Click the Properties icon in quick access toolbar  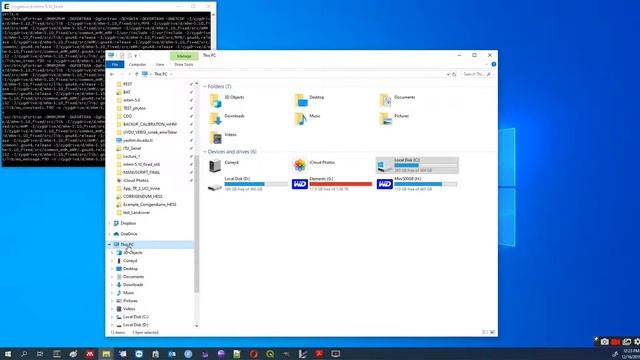coord(122,56)
